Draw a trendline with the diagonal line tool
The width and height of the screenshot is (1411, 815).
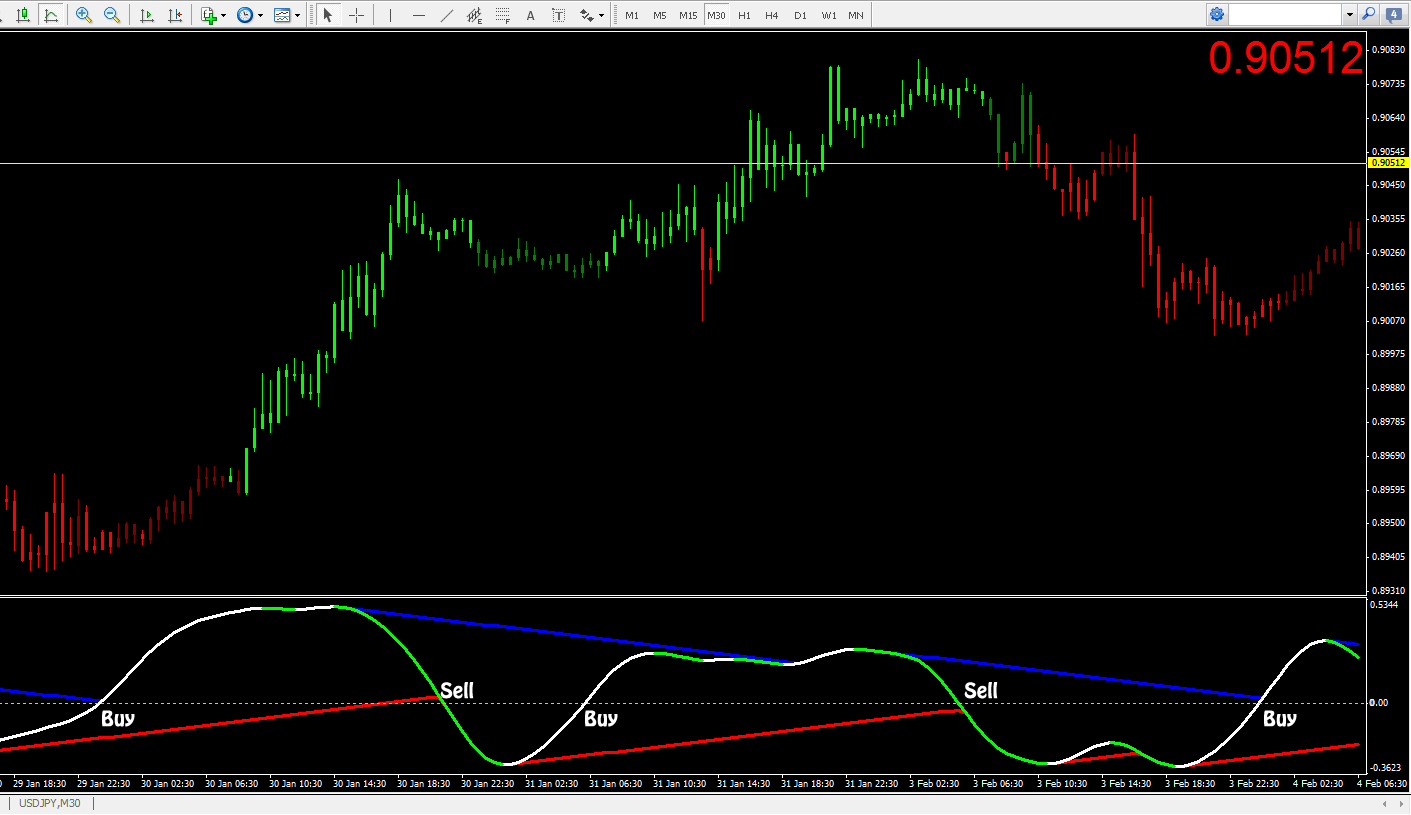tap(446, 15)
